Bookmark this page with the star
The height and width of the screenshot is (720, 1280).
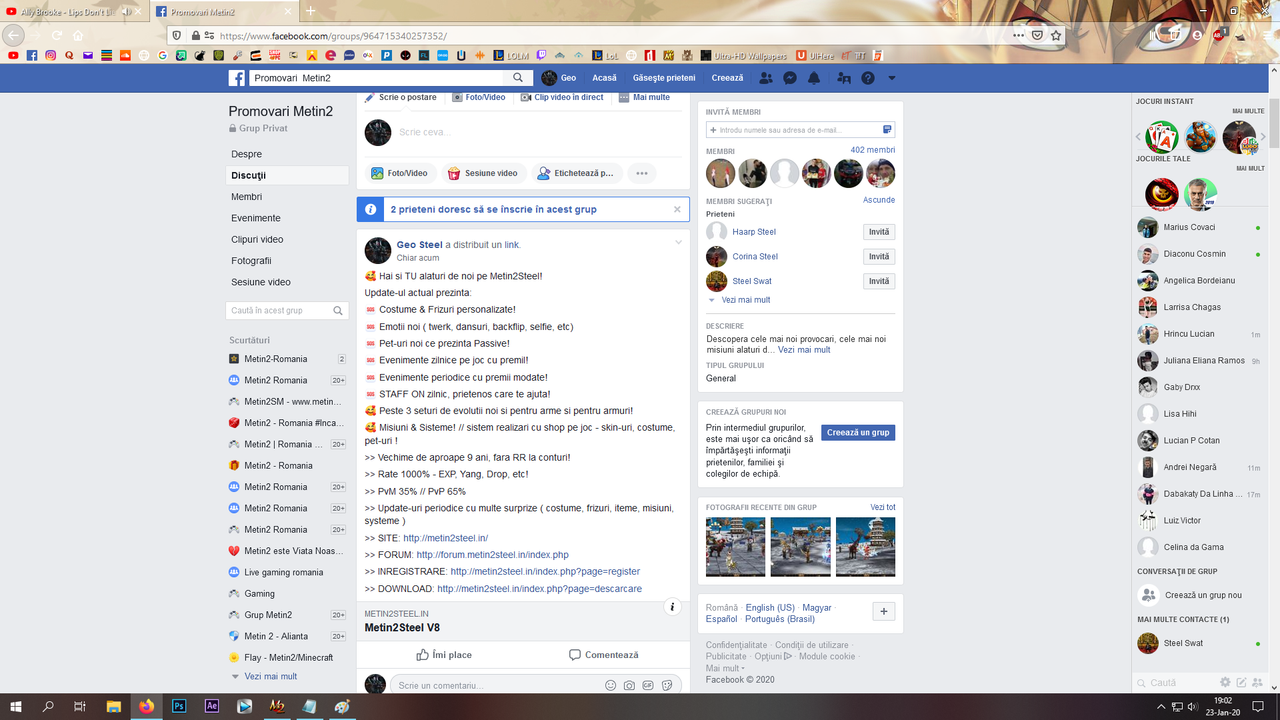tap(1056, 35)
